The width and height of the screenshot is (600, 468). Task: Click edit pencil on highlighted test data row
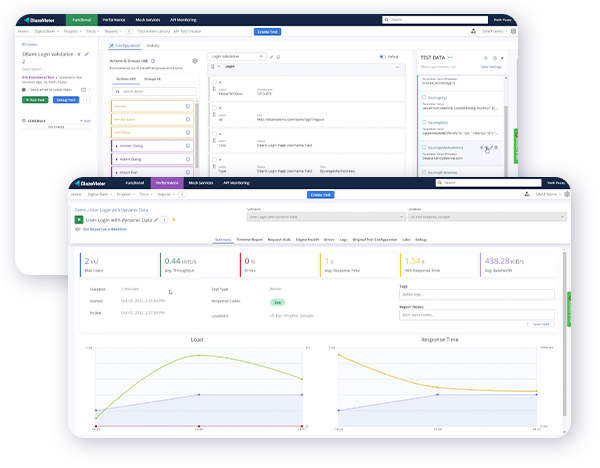[x=491, y=147]
